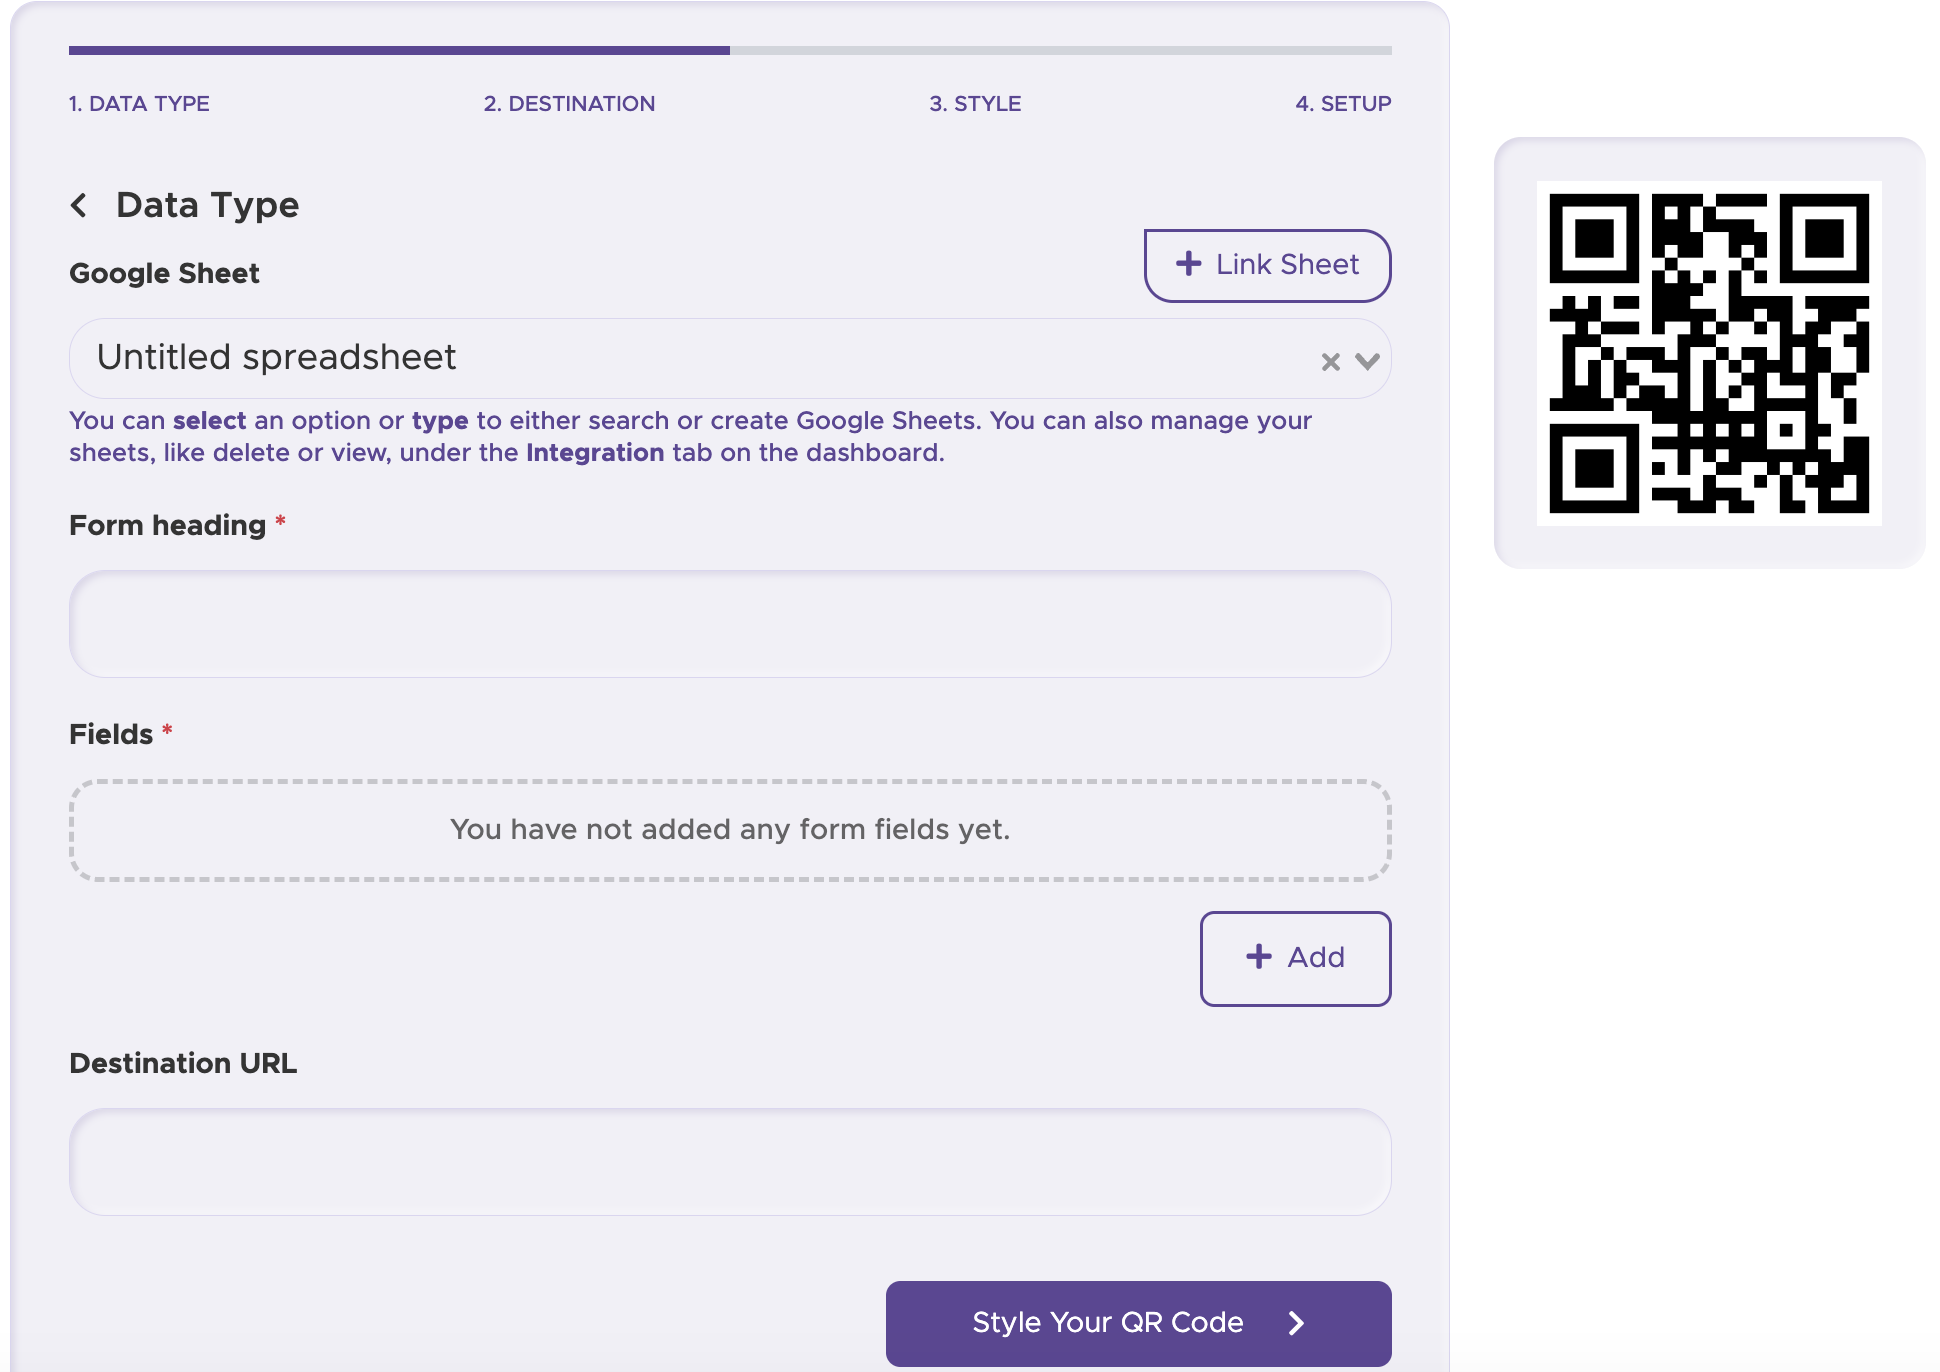This screenshot has width=1940, height=1372.
Task: Jump to the 3. Style step
Action: coord(975,104)
